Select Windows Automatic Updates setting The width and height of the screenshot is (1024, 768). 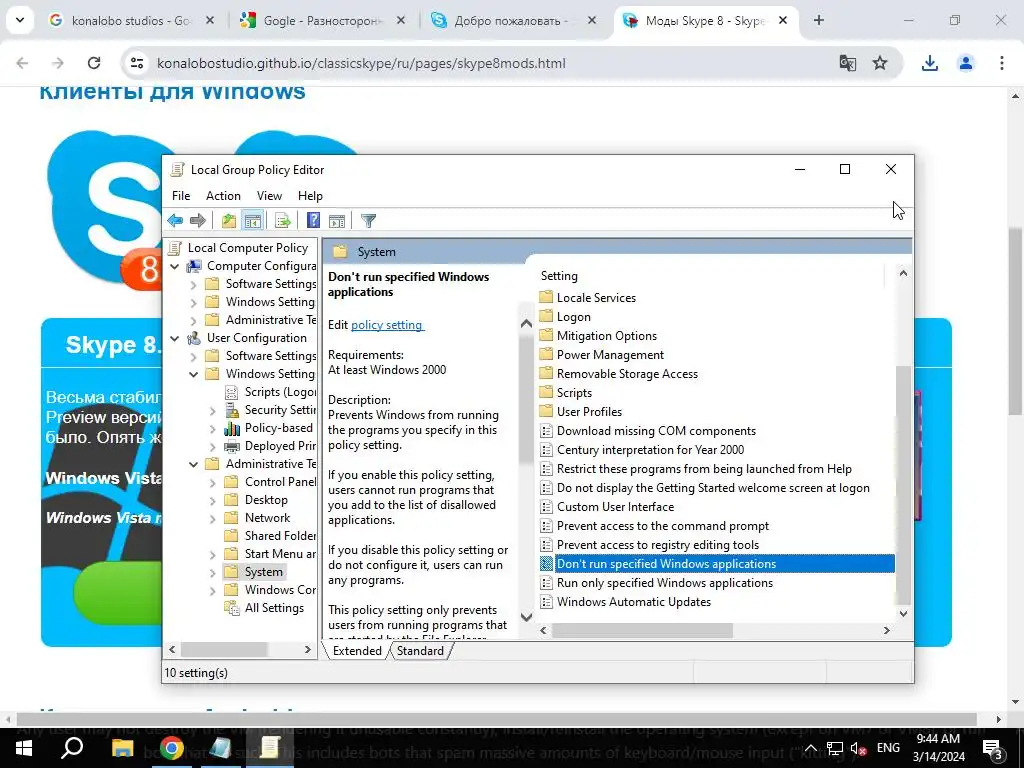coord(633,601)
